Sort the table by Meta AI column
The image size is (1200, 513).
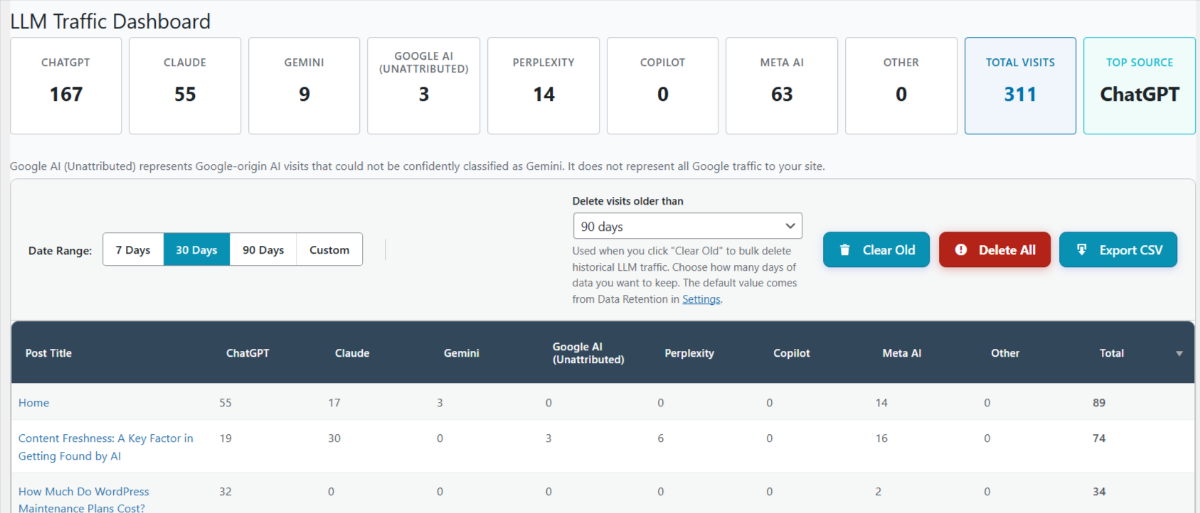click(901, 353)
